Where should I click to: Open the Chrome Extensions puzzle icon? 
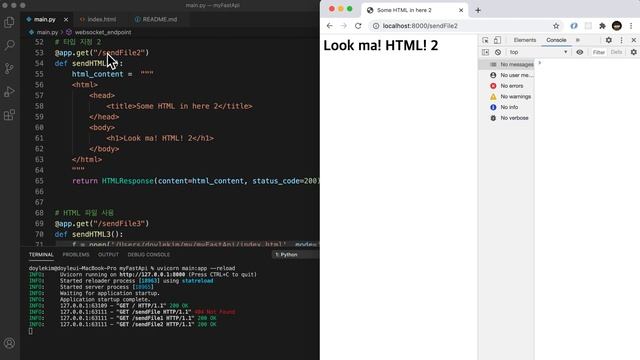(x=602, y=26)
